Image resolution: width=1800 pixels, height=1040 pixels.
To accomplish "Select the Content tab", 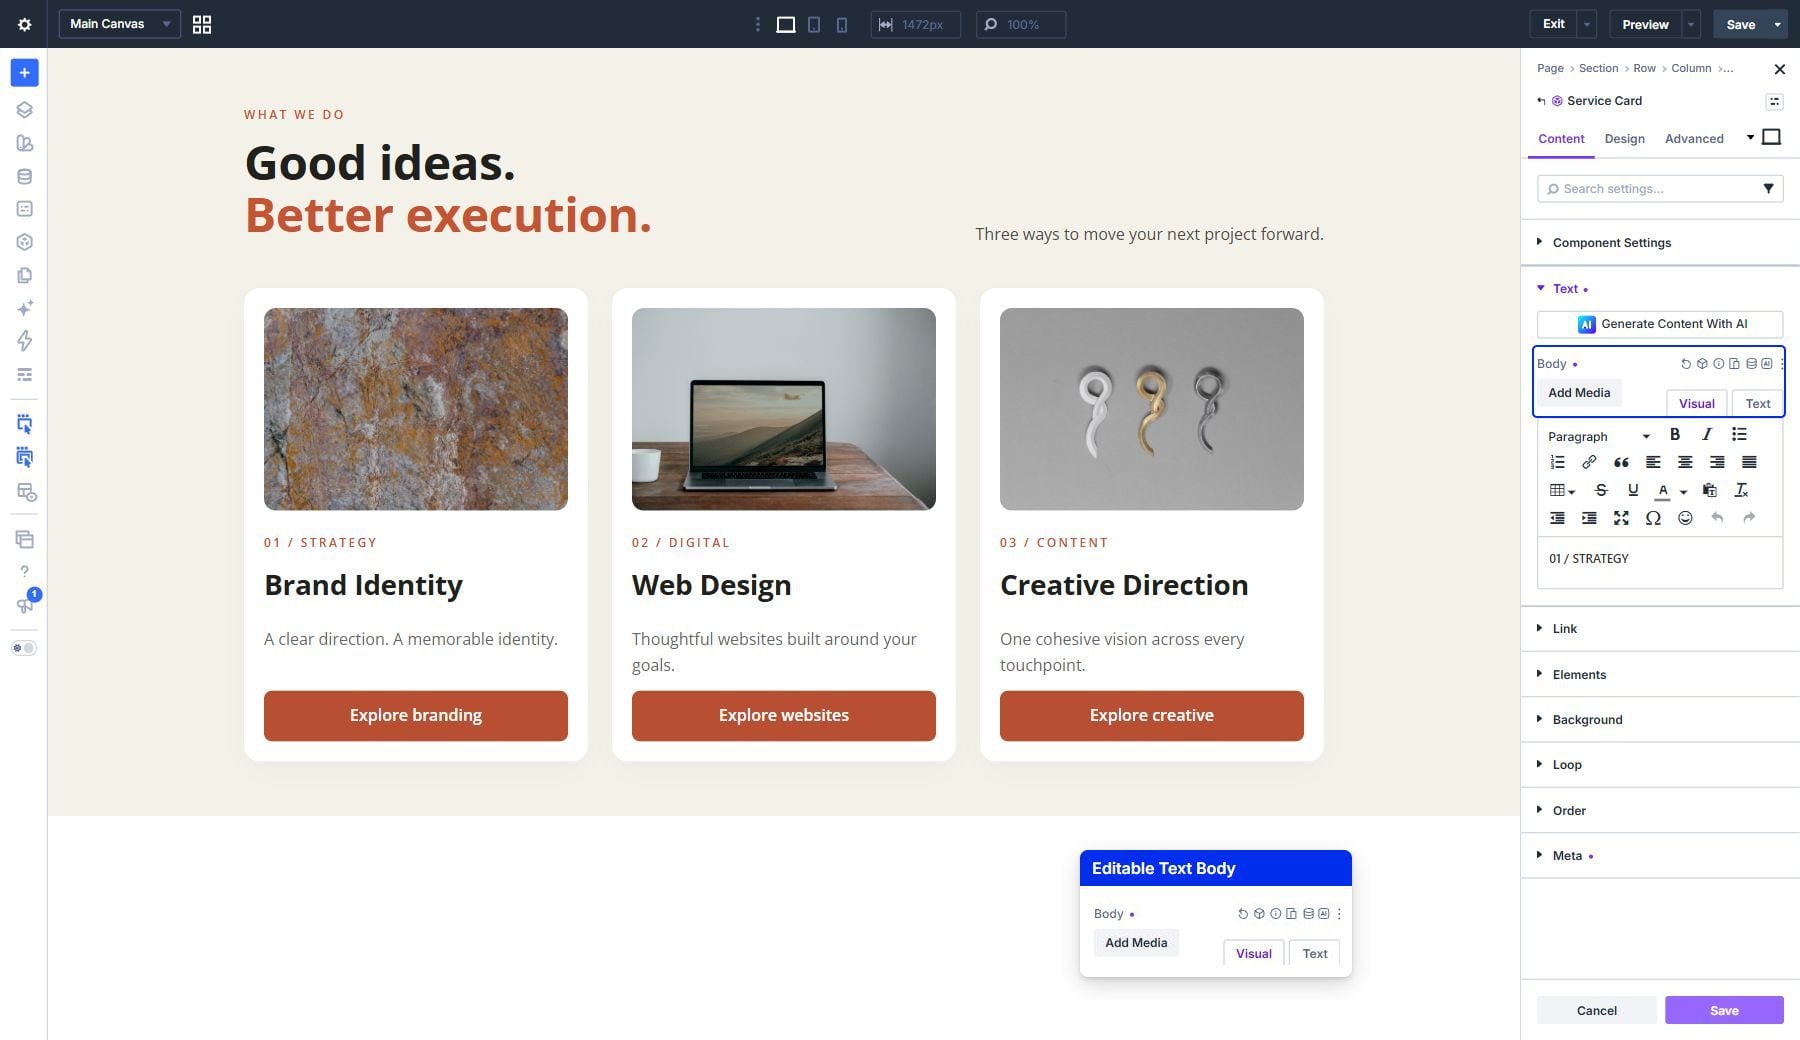I will [x=1561, y=139].
